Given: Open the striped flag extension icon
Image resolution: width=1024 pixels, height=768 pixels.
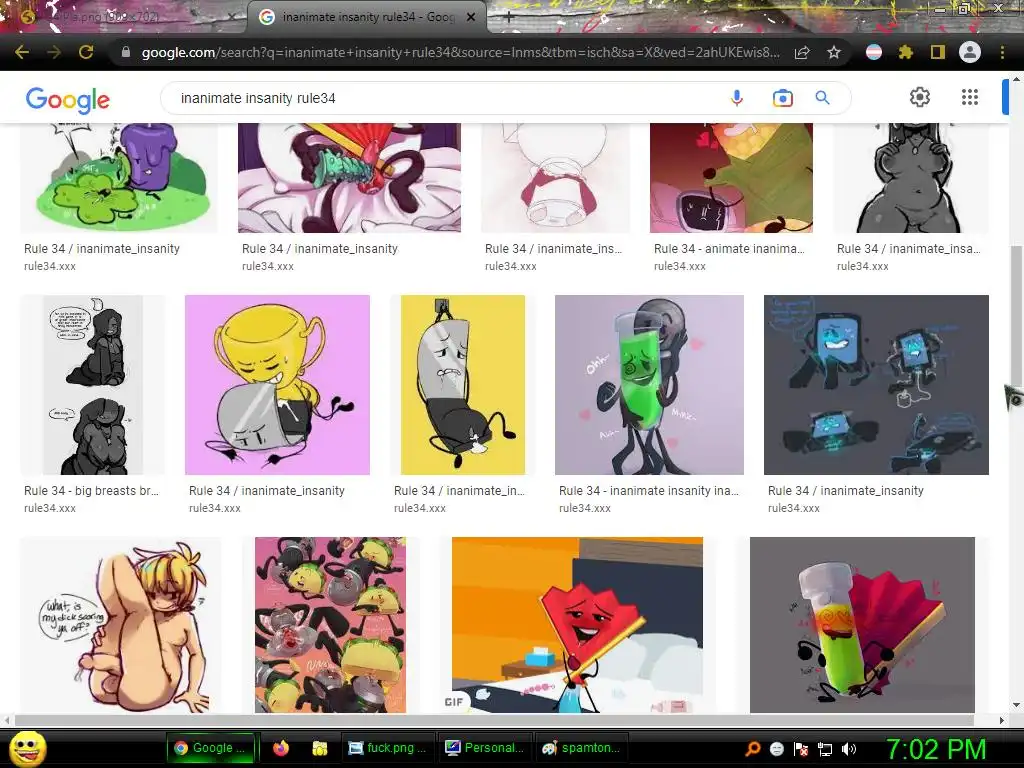Looking at the screenshot, I should (x=874, y=52).
